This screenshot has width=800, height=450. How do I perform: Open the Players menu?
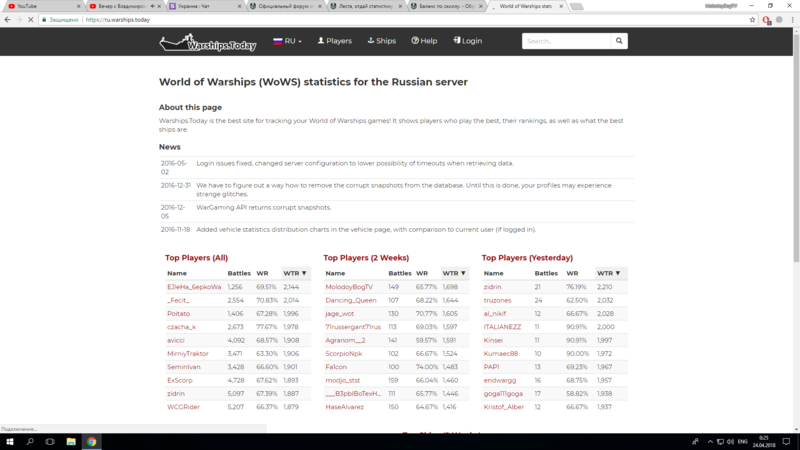(335, 41)
